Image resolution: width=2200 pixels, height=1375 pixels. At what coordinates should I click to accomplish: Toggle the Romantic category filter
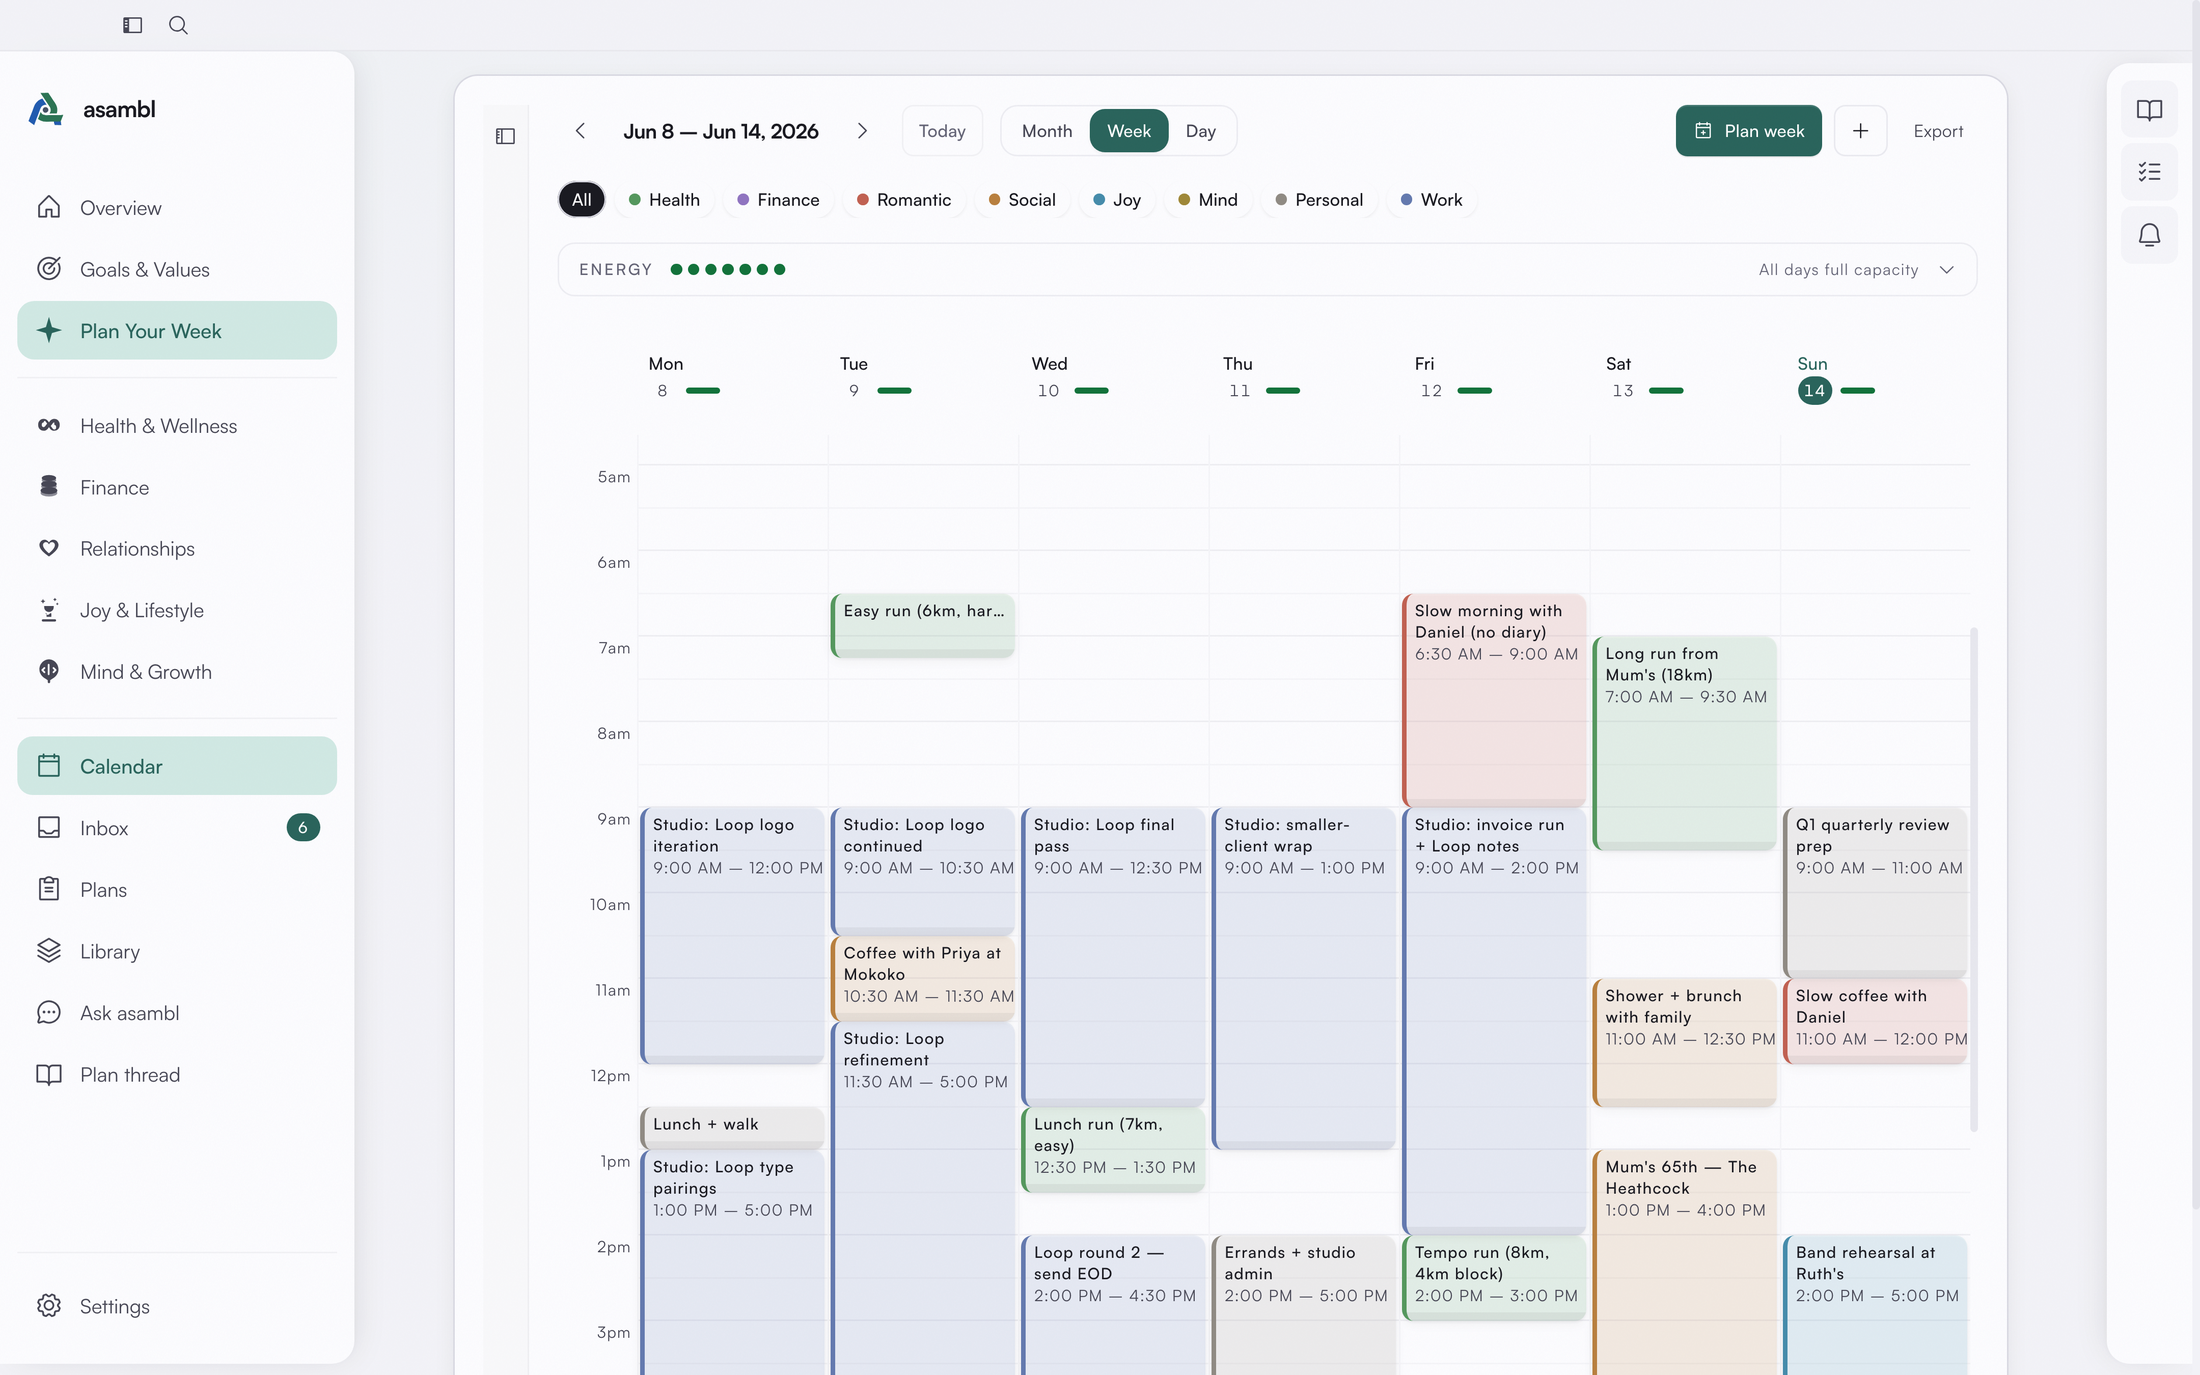903,200
